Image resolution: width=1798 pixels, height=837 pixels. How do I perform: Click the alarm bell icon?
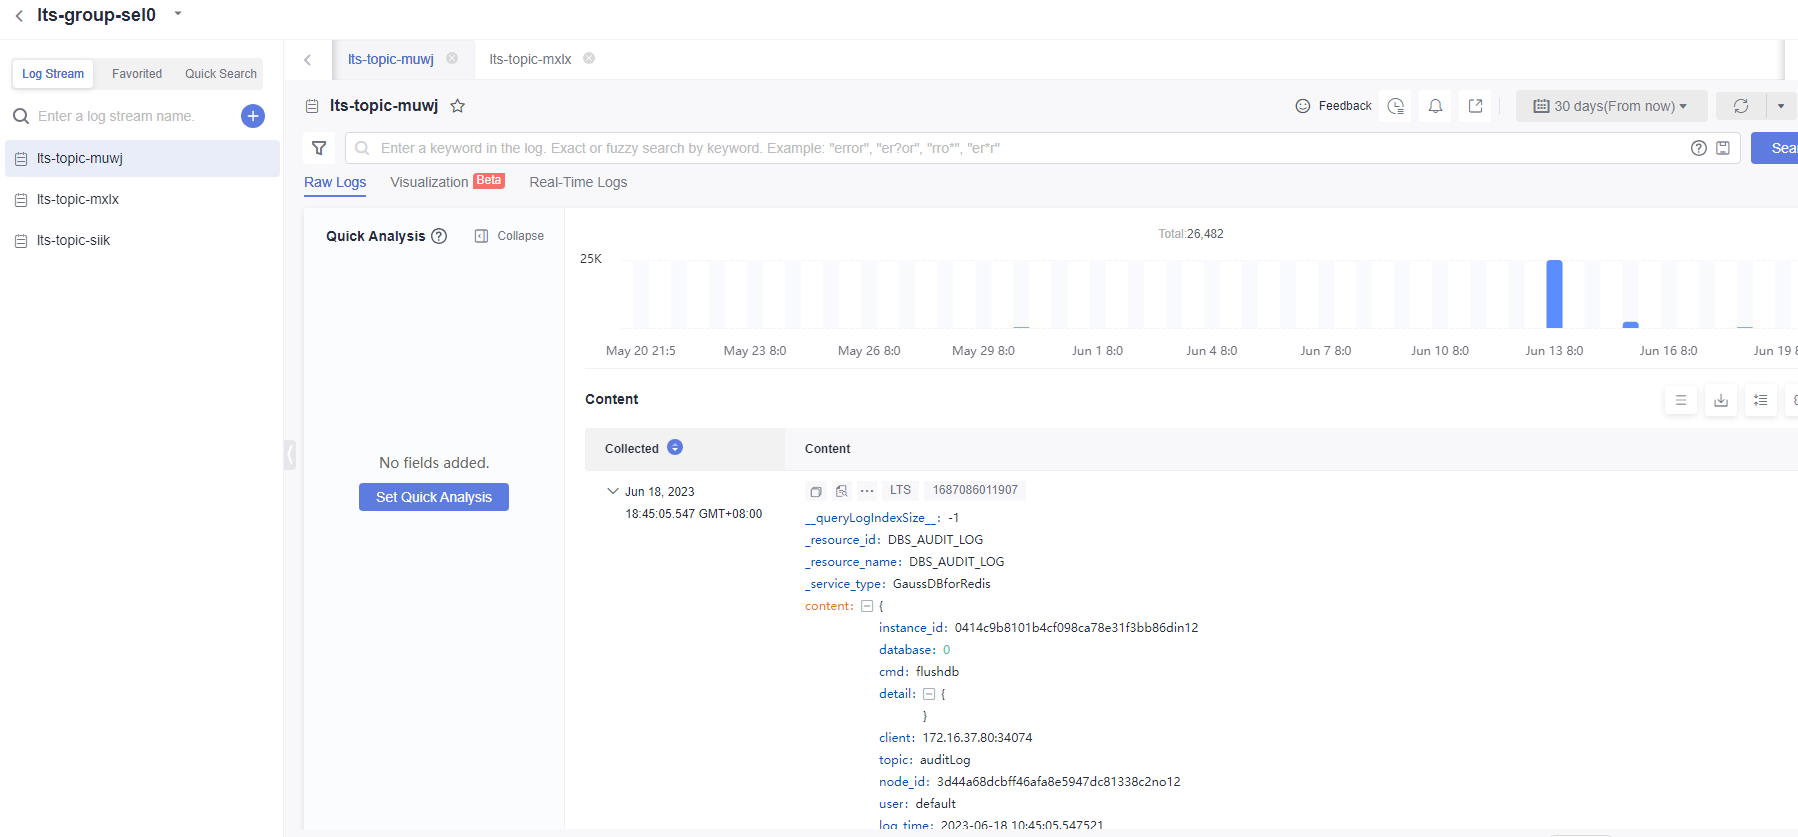[x=1435, y=106]
